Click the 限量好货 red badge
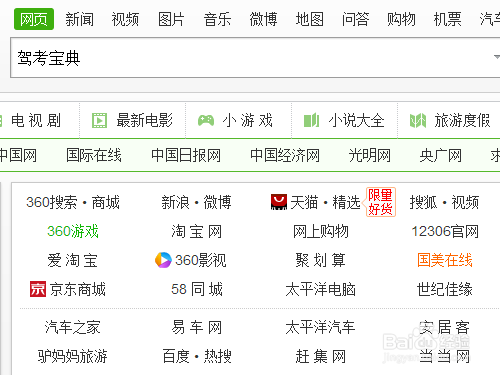Image resolution: width=500 pixels, height=375 pixels. pyautogui.click(x=381, y=202)
